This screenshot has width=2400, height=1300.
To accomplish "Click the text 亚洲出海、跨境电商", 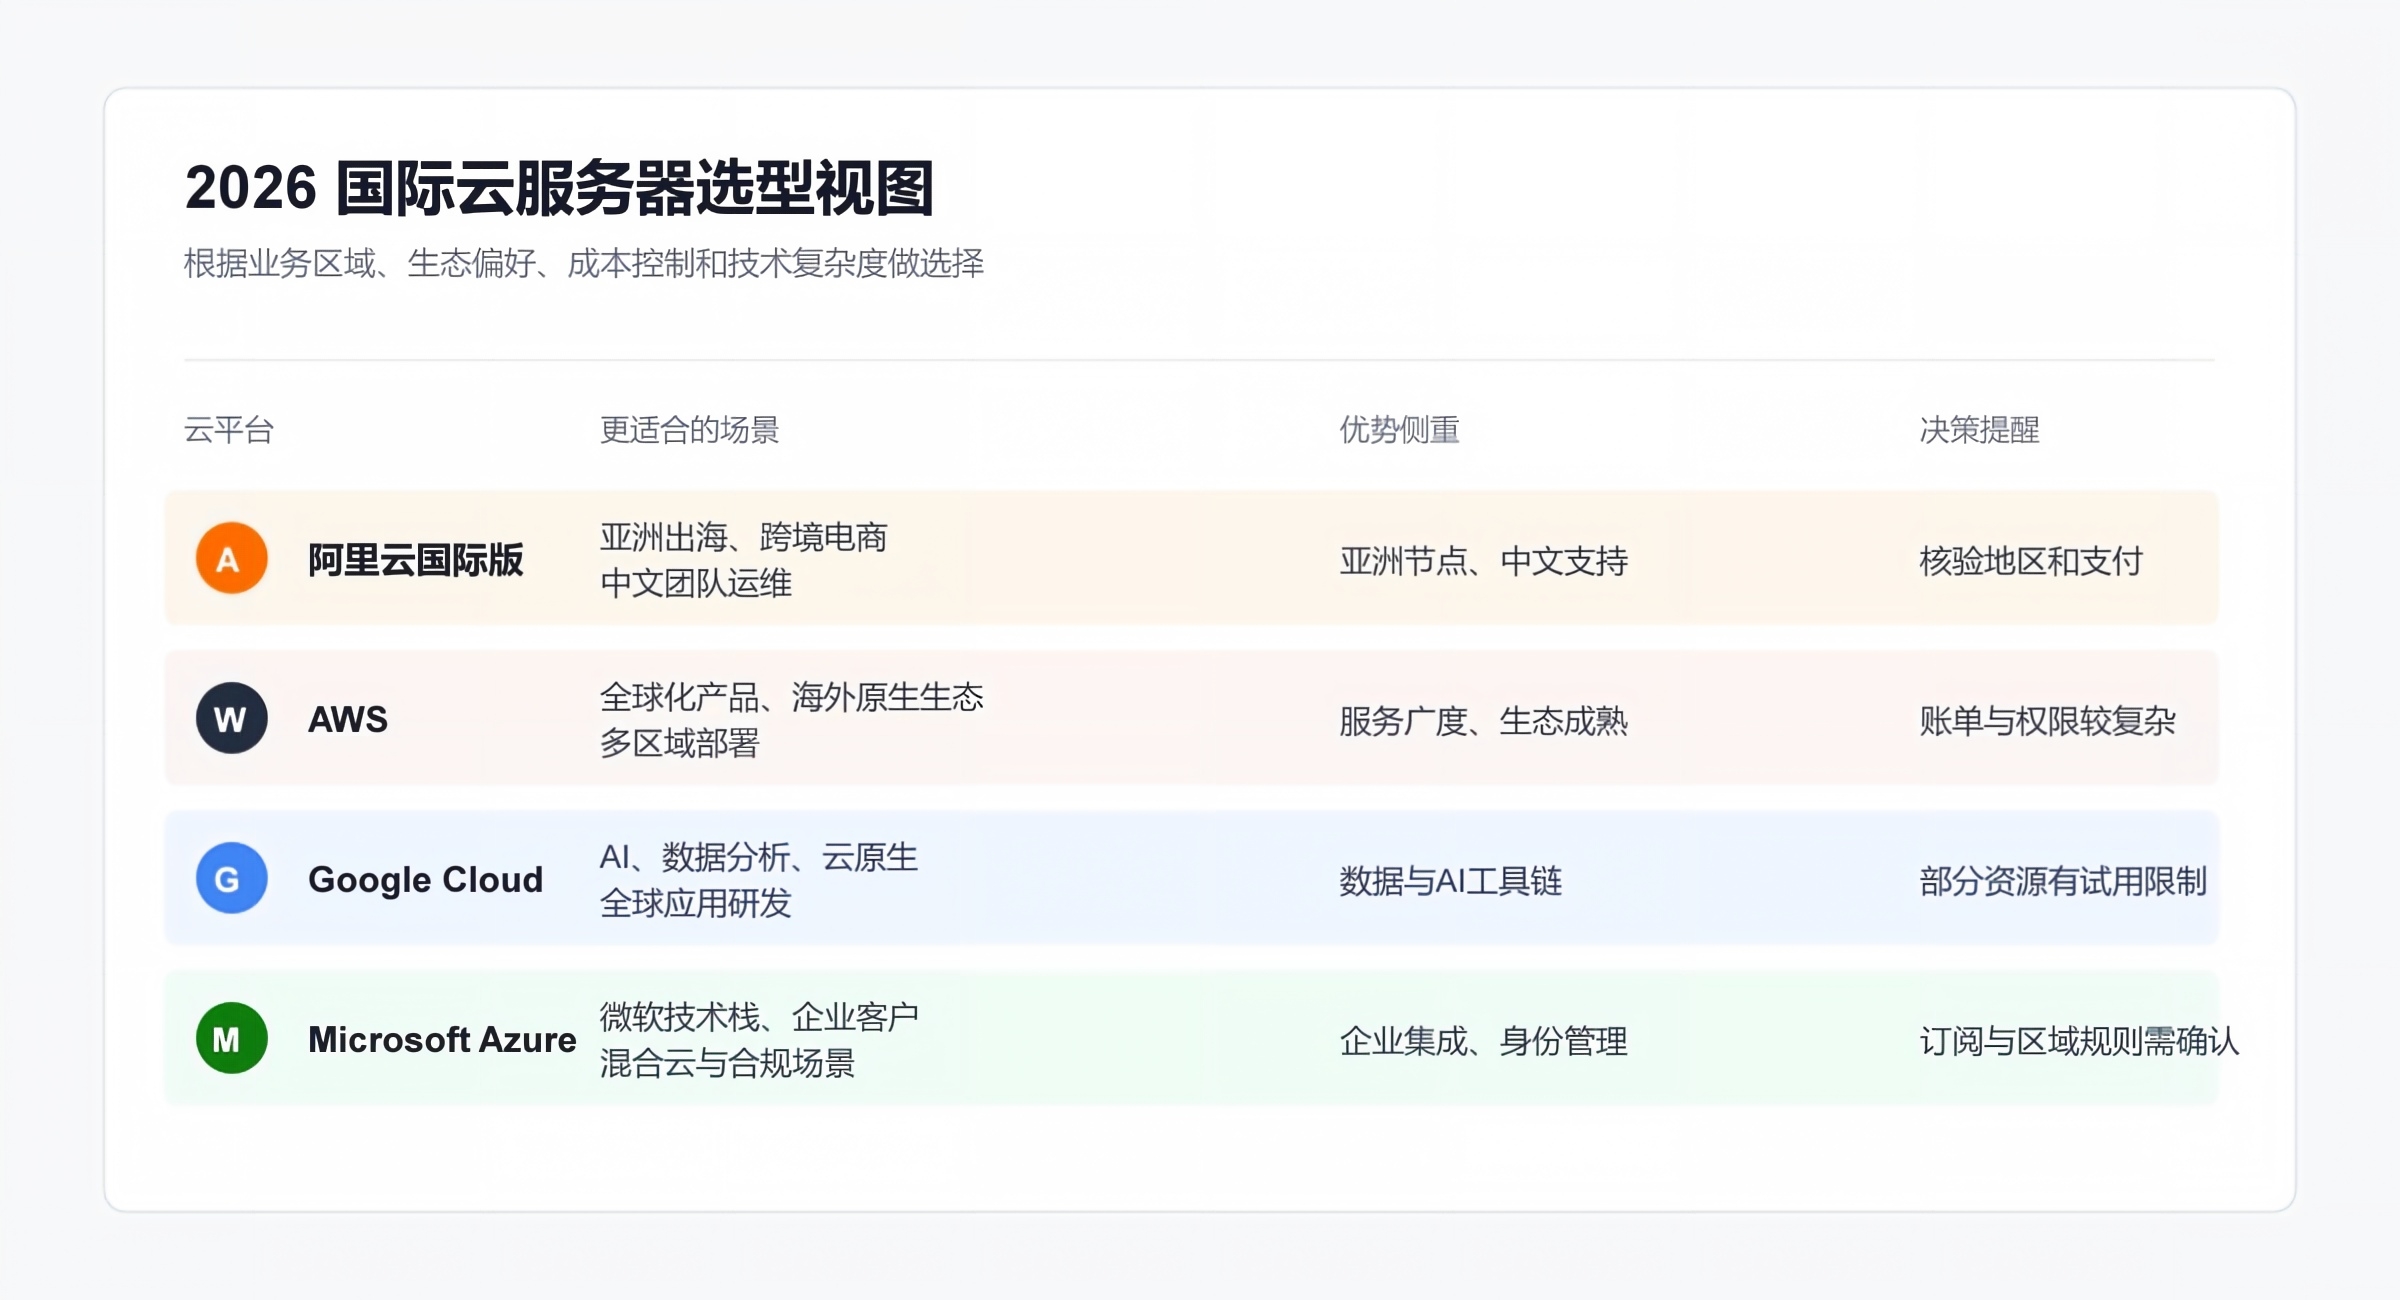I will [743, 537].
